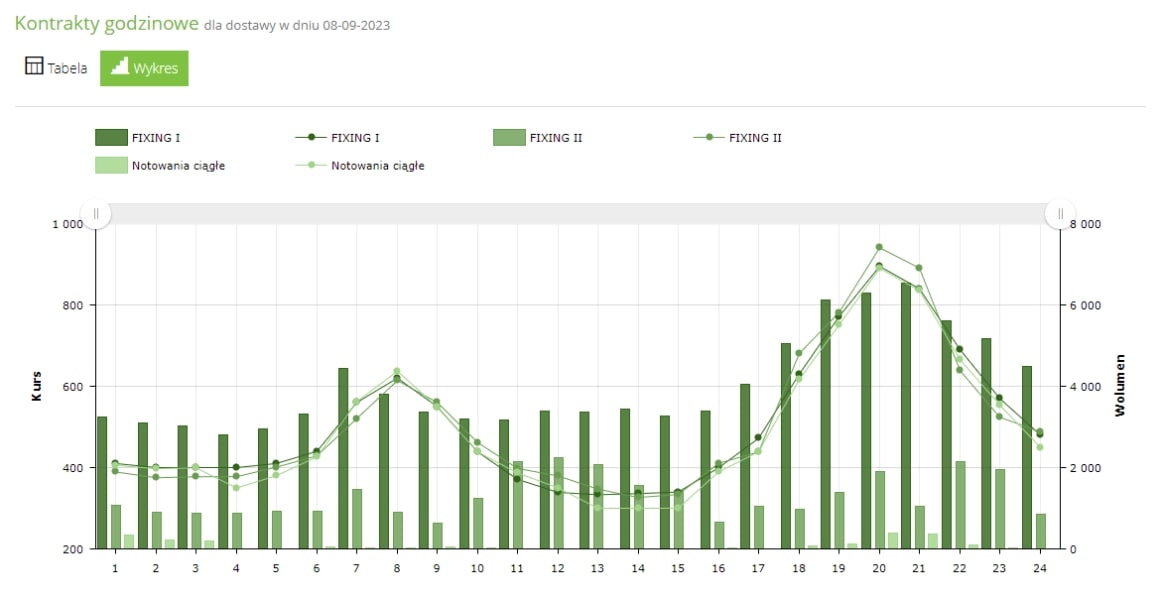1161x598 pixels.
Task: Switch to the Wykres view tab
Action: (x=144, y=68)
